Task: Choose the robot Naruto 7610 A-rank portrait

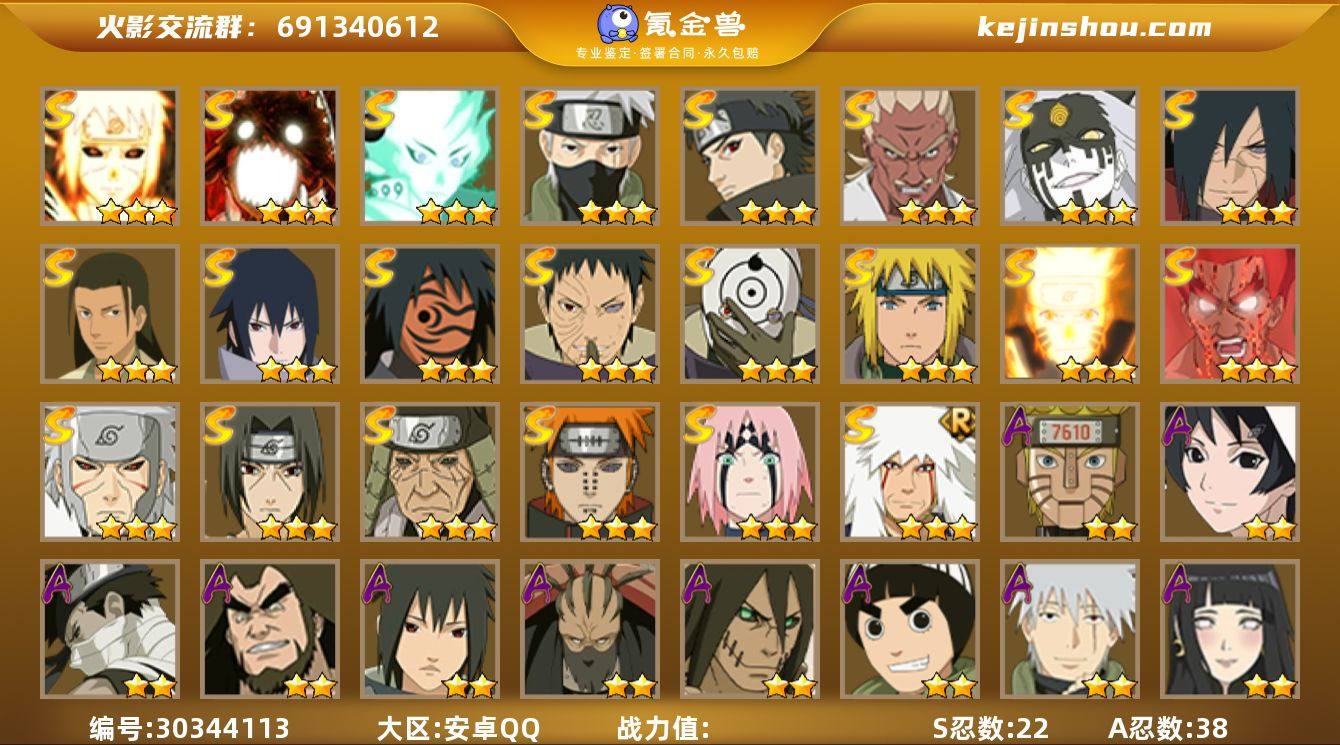Action: click(1069, 472)
